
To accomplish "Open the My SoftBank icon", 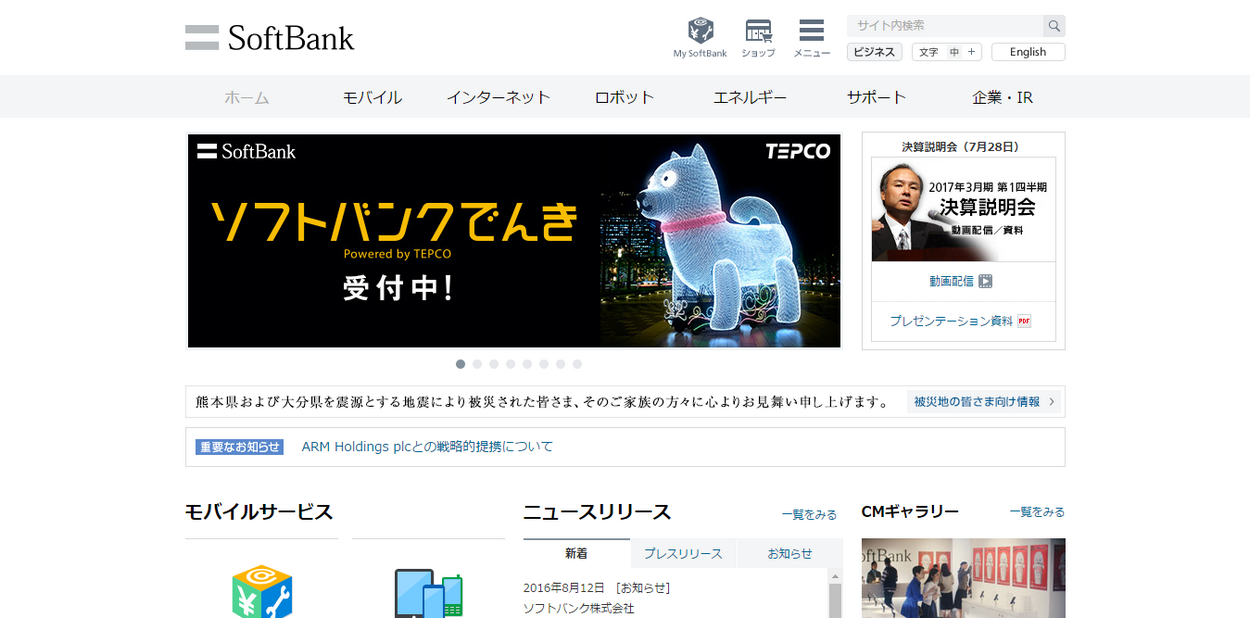I will coord(700,30).
